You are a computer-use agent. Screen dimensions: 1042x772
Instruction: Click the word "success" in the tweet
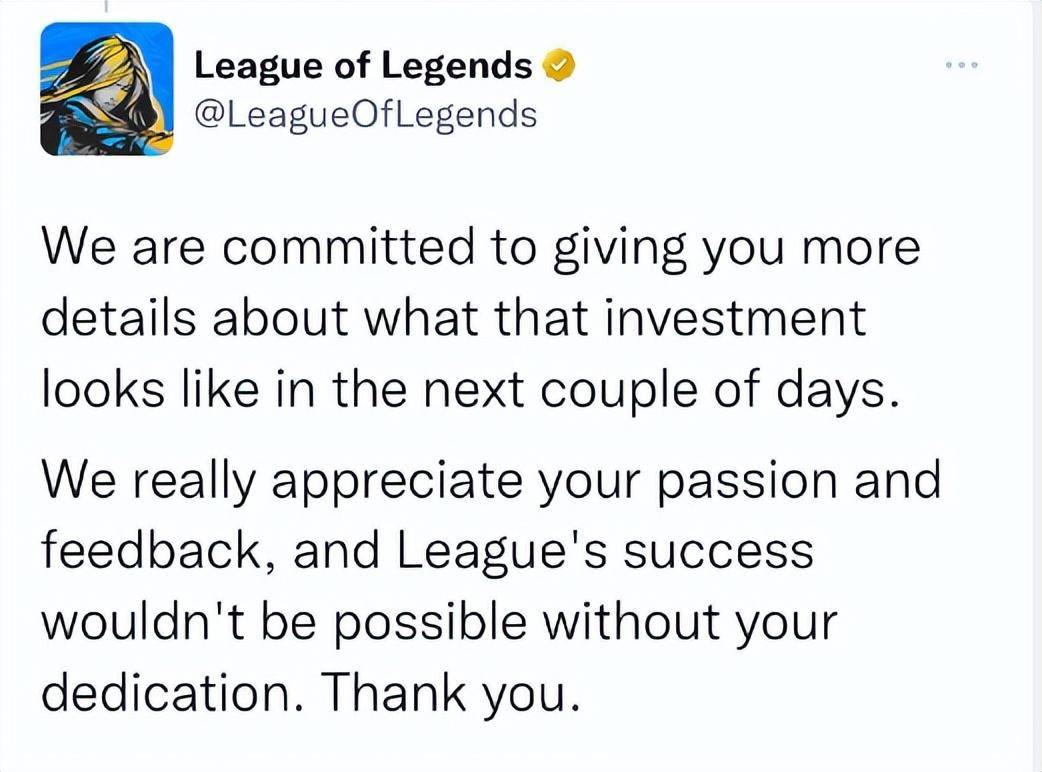[x=718, y=553]
